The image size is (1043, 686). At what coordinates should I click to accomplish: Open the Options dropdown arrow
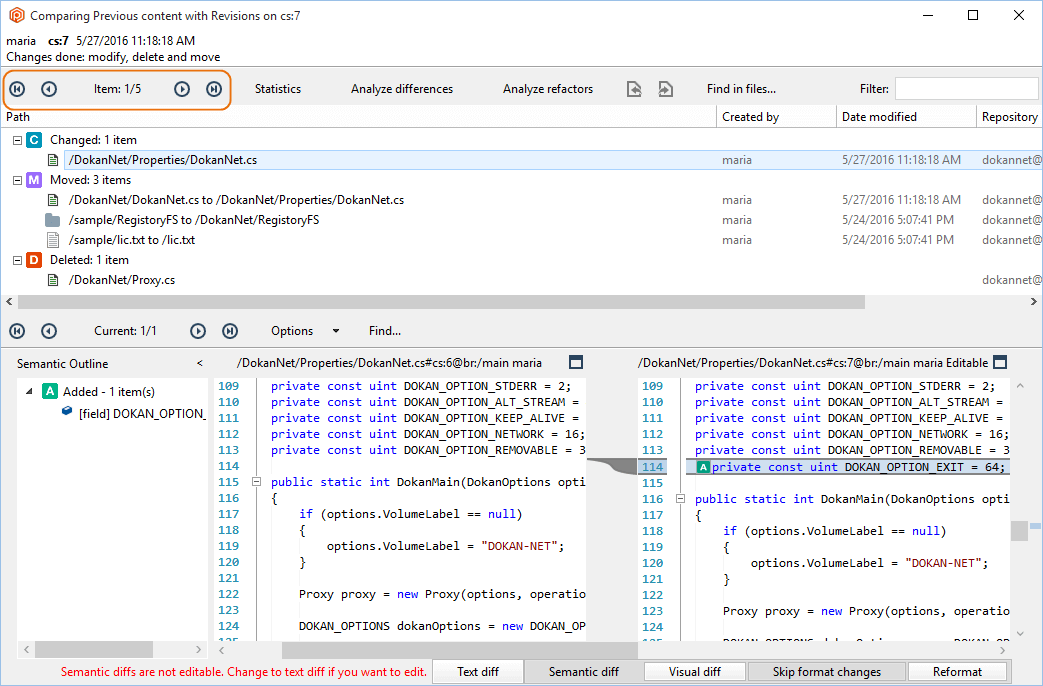(336, 331)
